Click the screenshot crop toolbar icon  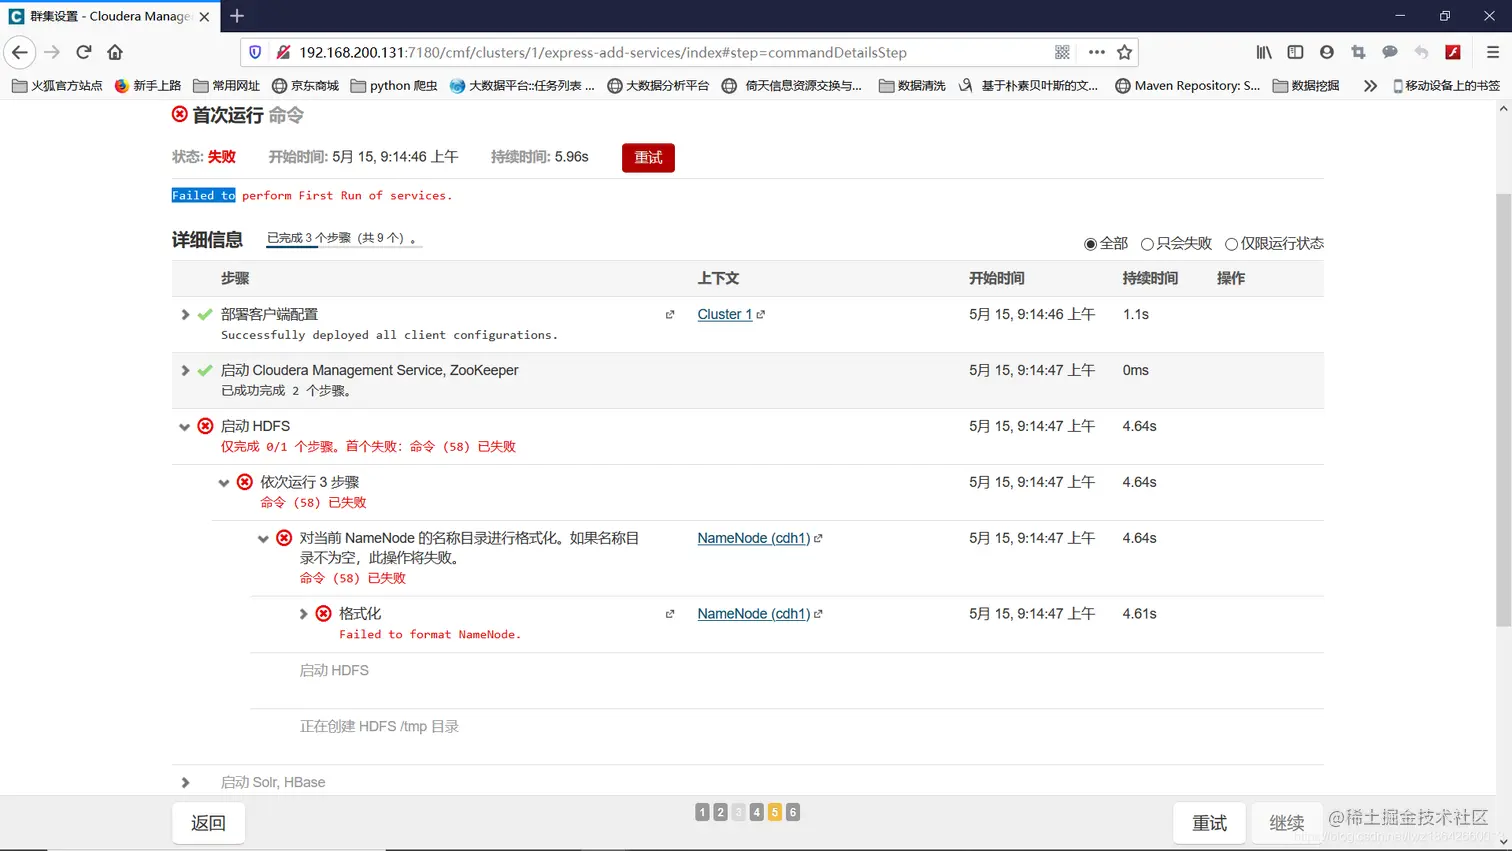1358,52
